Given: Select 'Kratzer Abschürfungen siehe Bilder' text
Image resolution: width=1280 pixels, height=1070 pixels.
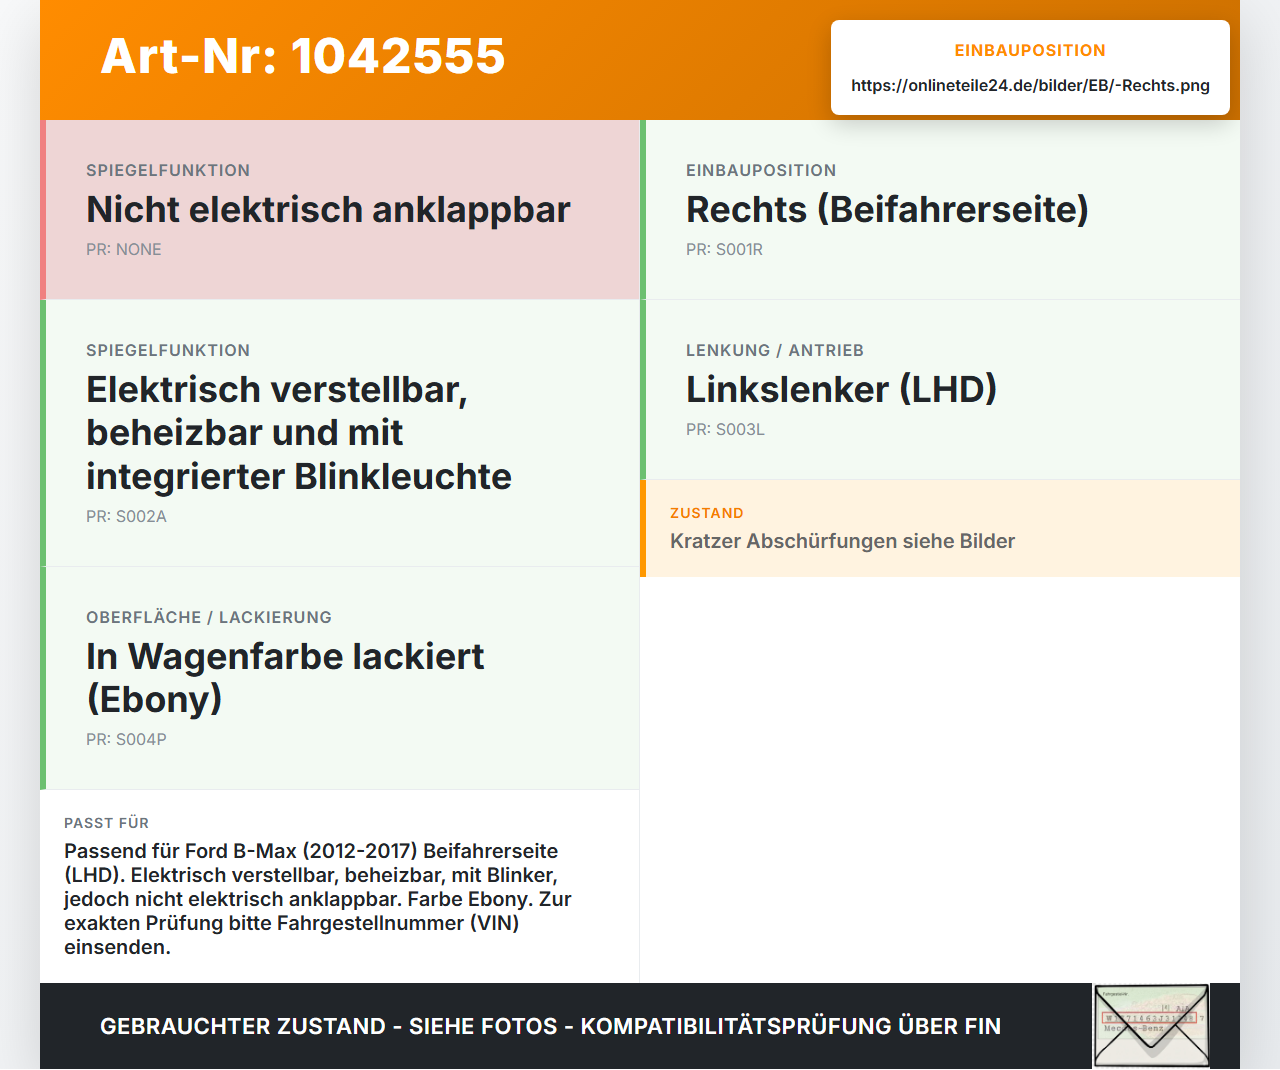Looking at the screenshot, I should pos(842,541).
